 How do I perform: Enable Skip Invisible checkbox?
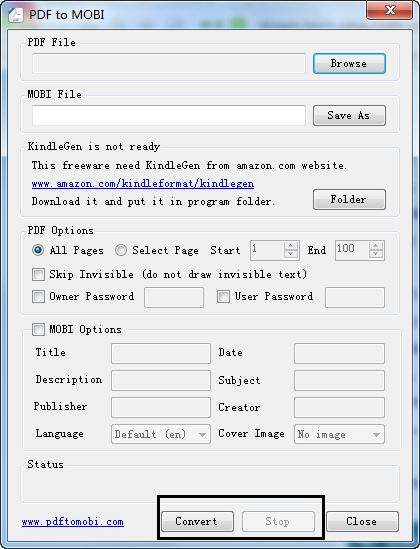pos(38,274)
